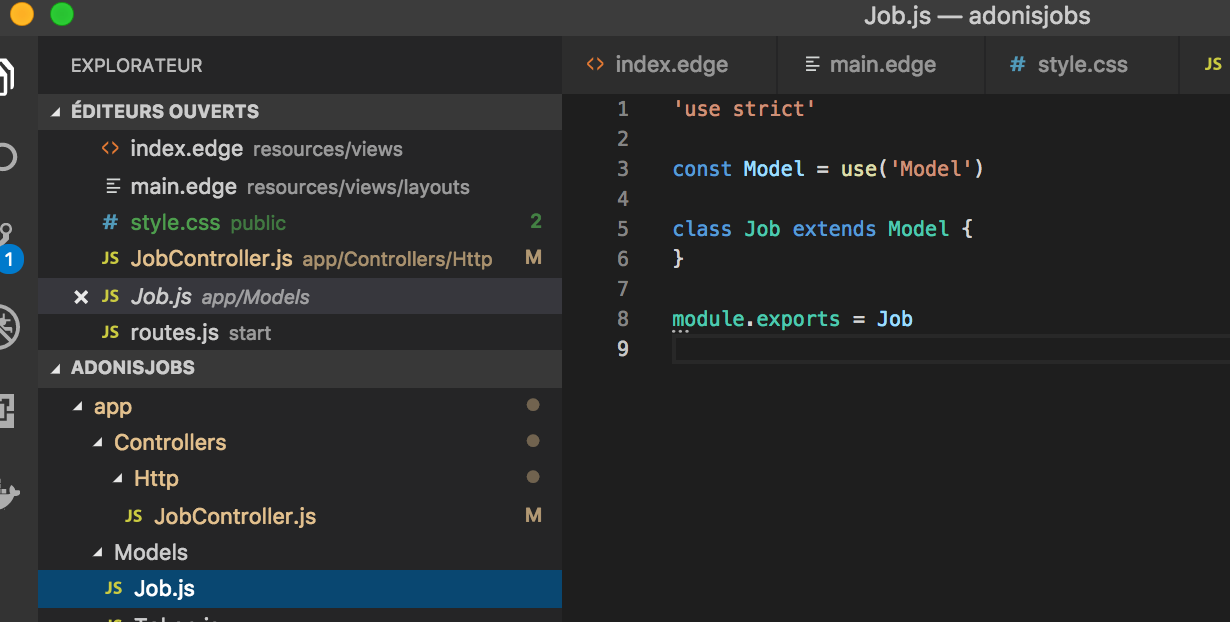Select main.edge in the open editors list
This screenshot has width=1230, height=622.
click(183, 187)
